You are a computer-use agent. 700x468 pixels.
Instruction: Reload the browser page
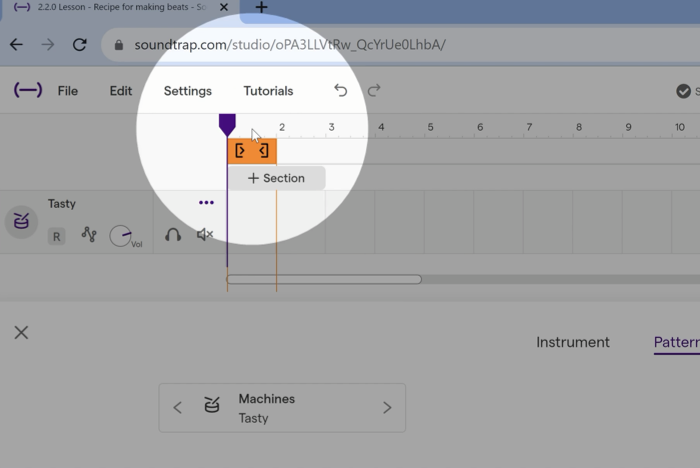click(x=79, y=45)
